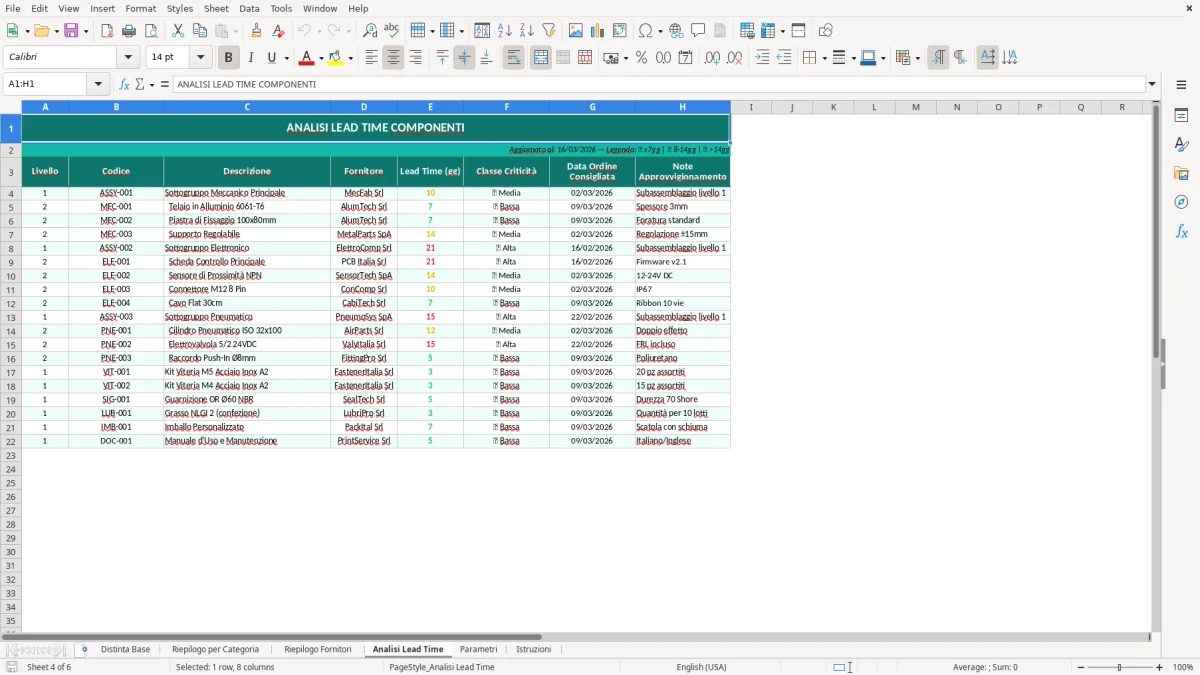Image resolution: width=1200 pixels, height=675 pixels.
Task: Open the Sheet menu
Action: pyautogui.click(x=216, y=8)
